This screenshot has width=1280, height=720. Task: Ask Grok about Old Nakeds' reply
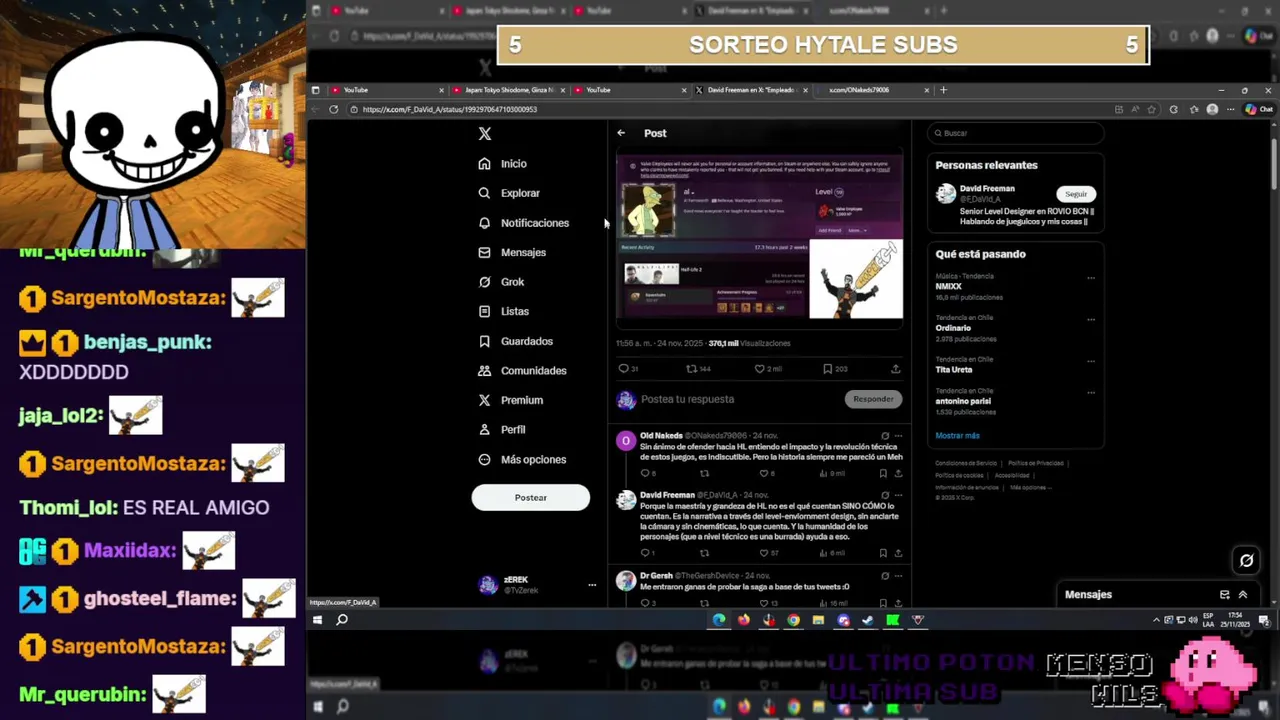(x=885, y=436)
